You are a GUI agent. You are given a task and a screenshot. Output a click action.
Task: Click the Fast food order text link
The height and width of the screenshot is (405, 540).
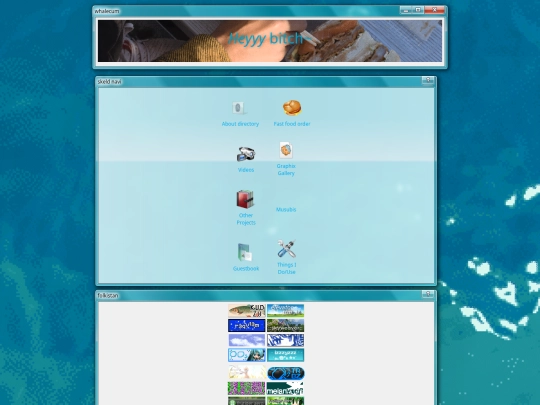(292, 124)
